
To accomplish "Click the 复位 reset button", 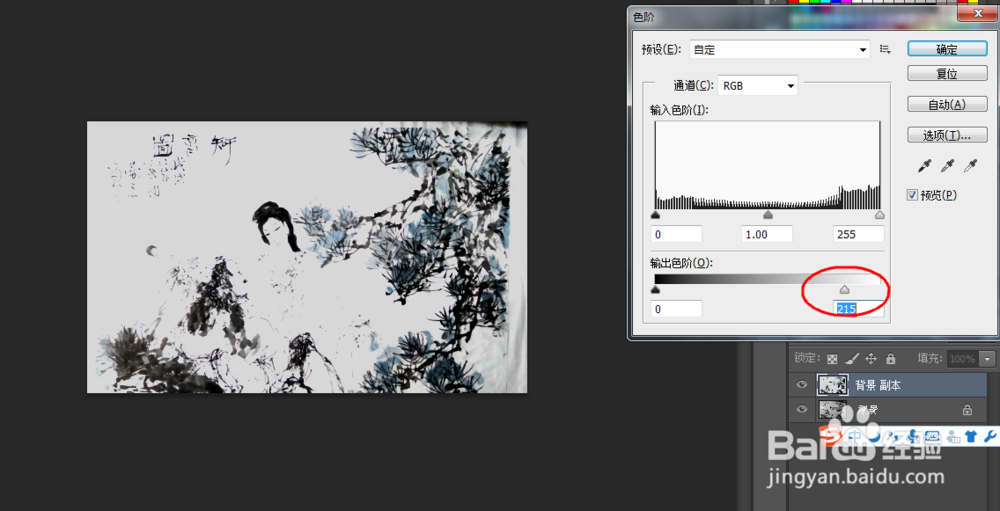I will [x=947, y=73].
